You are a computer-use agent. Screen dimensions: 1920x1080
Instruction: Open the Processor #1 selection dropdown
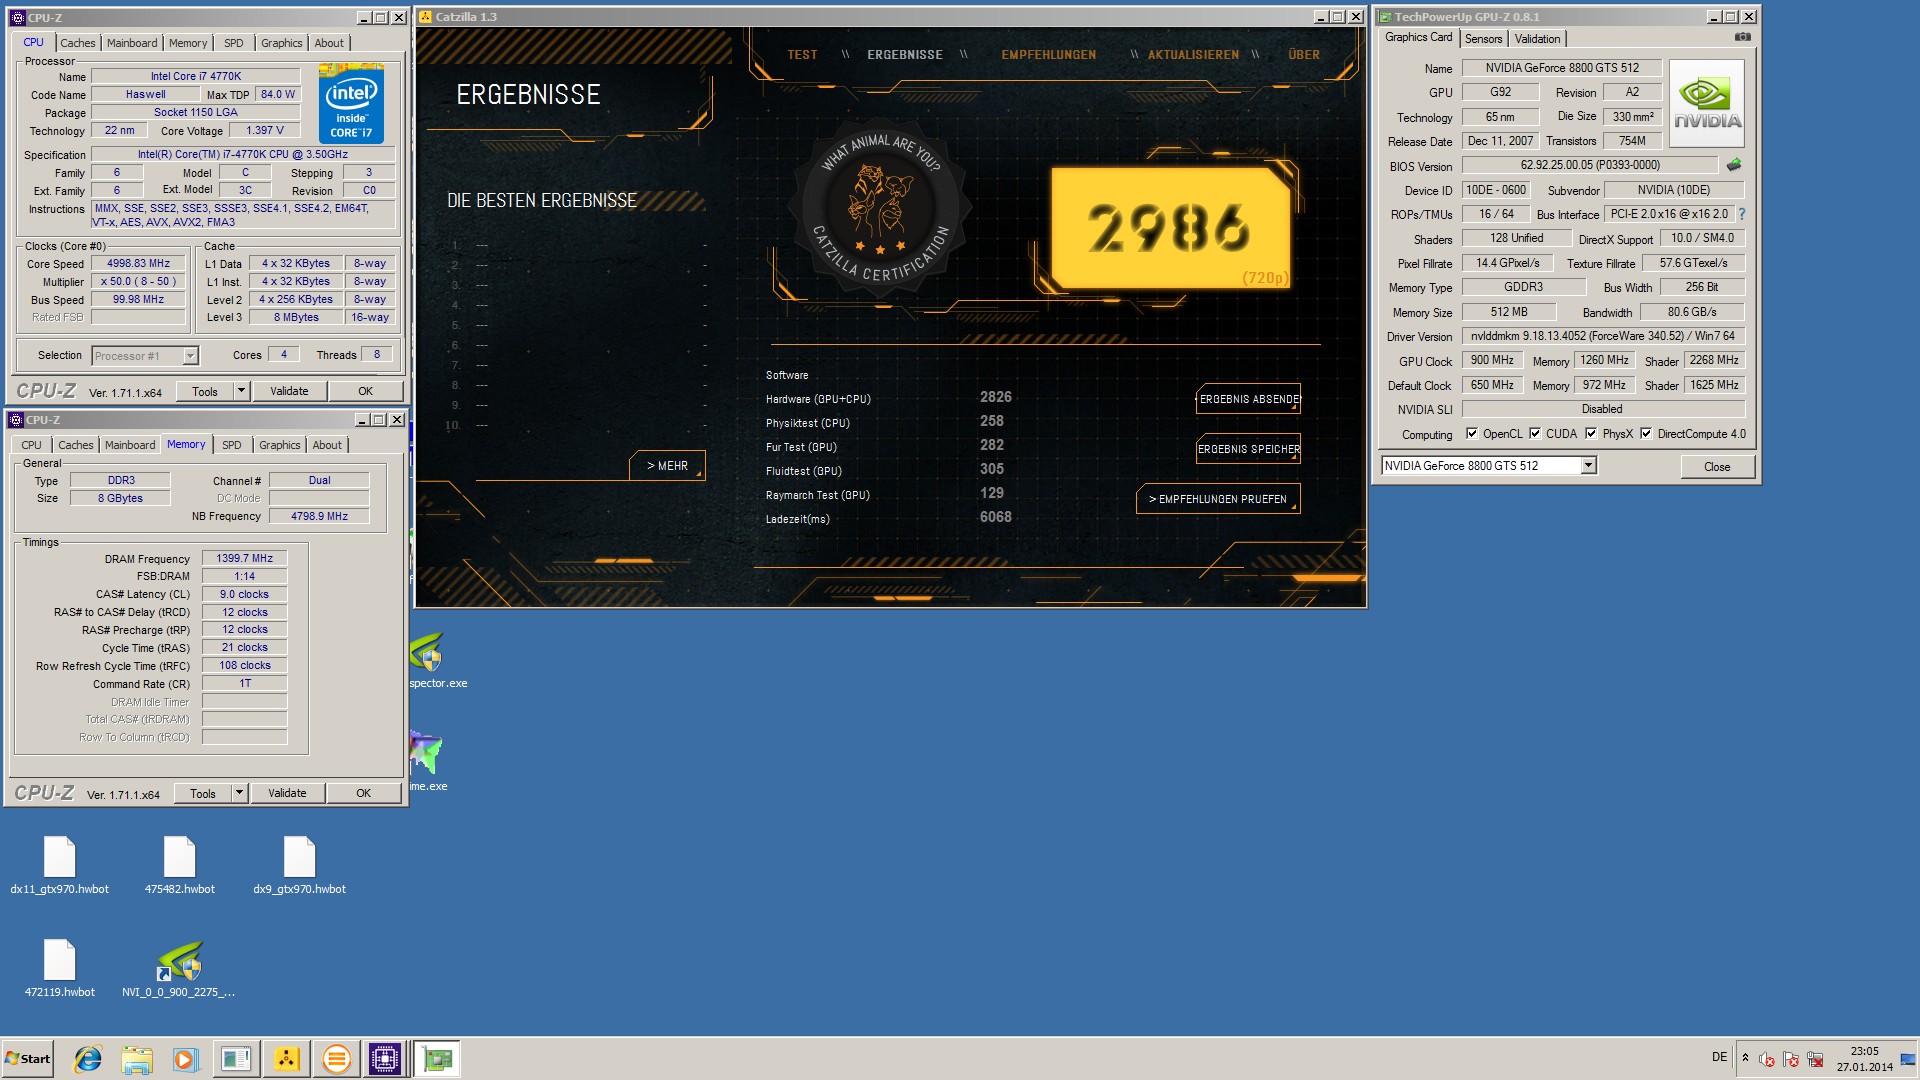tap(190, 356)
